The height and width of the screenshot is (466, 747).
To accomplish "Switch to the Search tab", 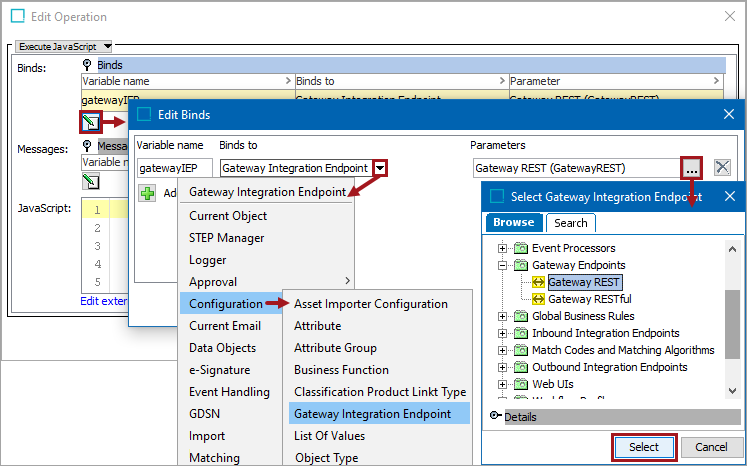I will (x=571, y=222).
